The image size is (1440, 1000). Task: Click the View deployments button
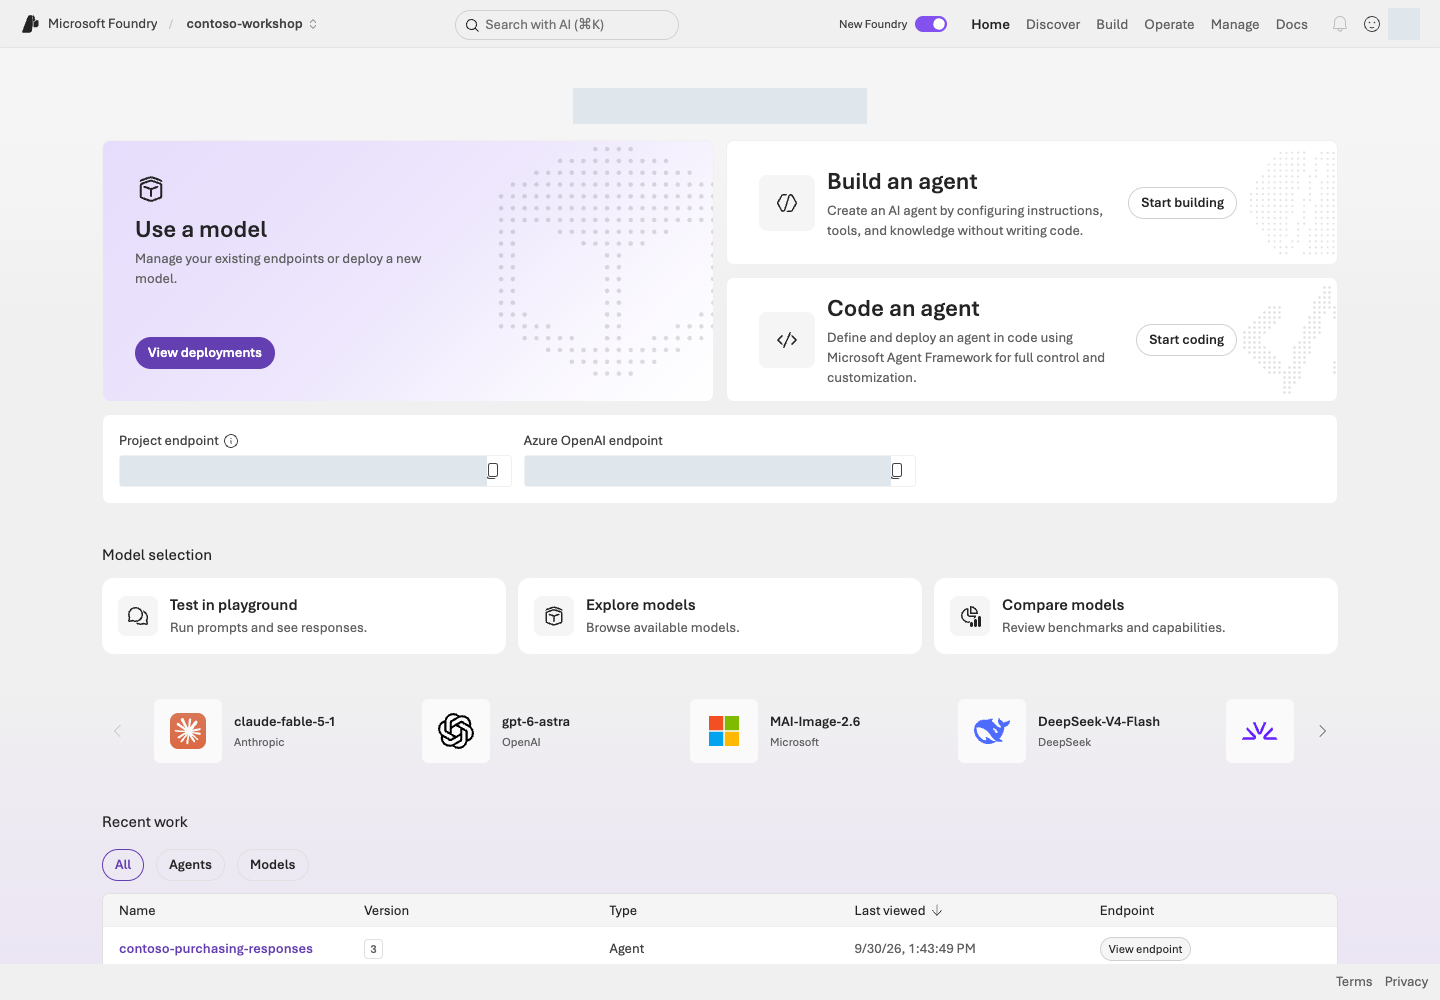coord(205,353)
